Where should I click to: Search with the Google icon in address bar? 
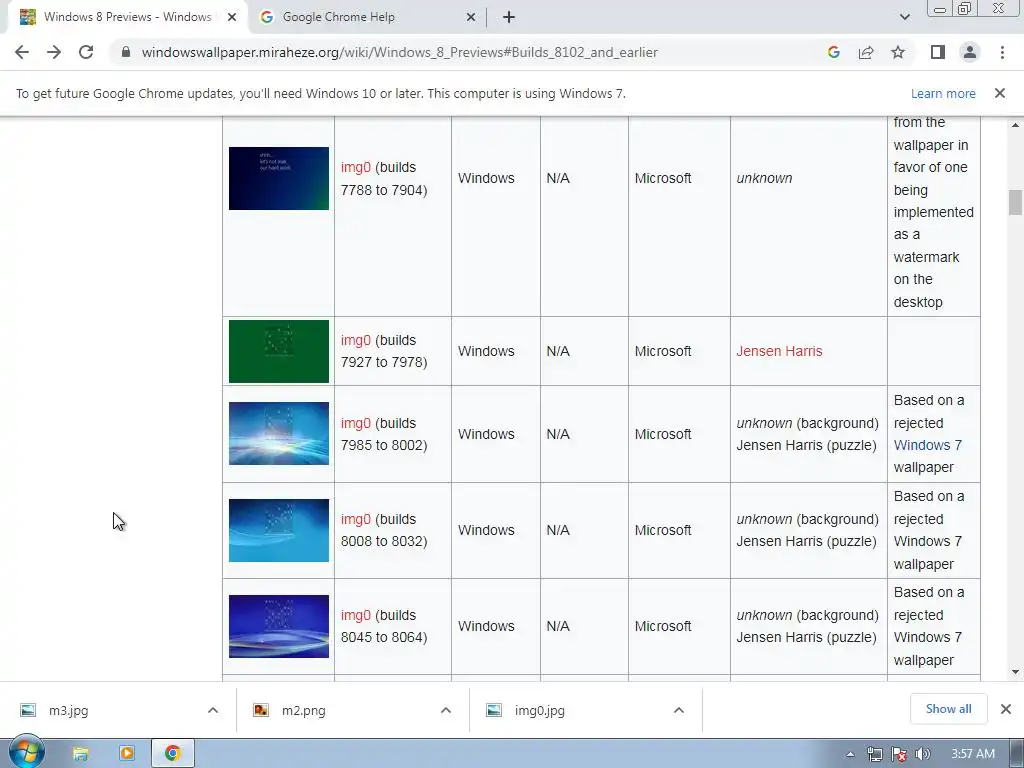833,52
